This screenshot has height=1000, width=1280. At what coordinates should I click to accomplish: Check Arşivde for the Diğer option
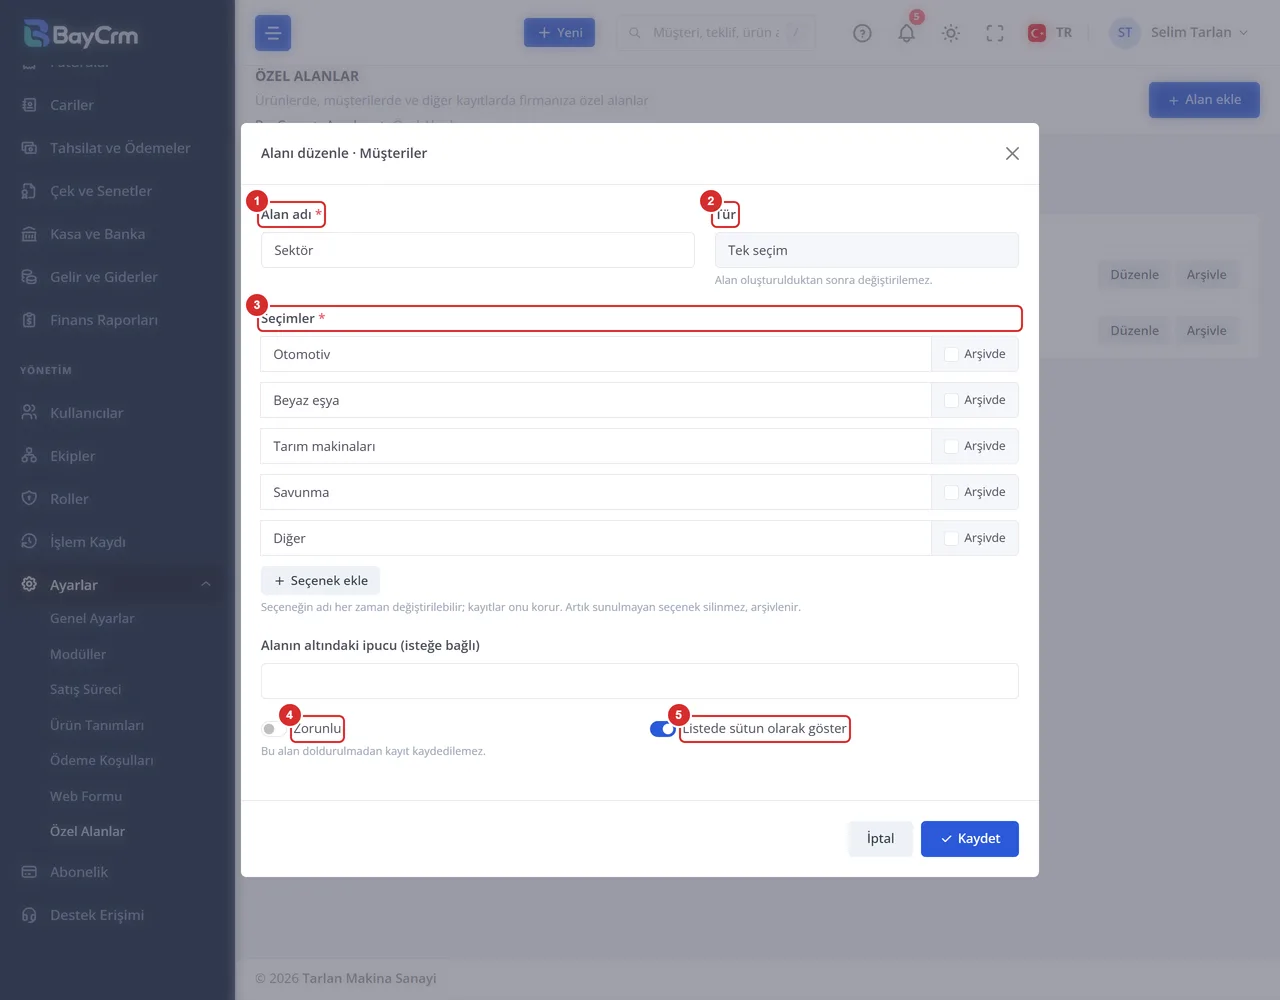tap(951, 538)
